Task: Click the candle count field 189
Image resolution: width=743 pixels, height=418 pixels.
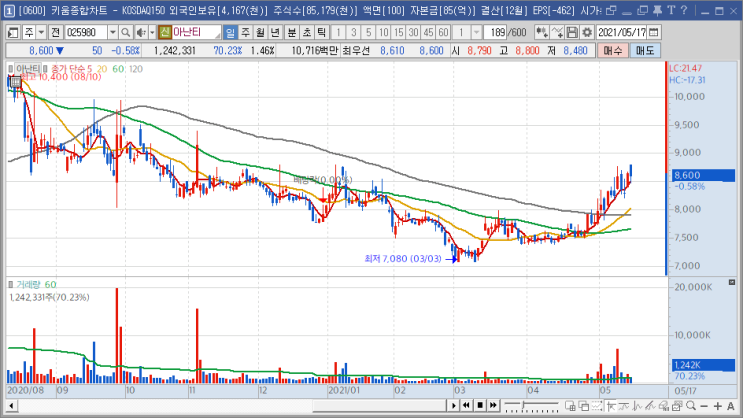Action: (x=497, y=32)
